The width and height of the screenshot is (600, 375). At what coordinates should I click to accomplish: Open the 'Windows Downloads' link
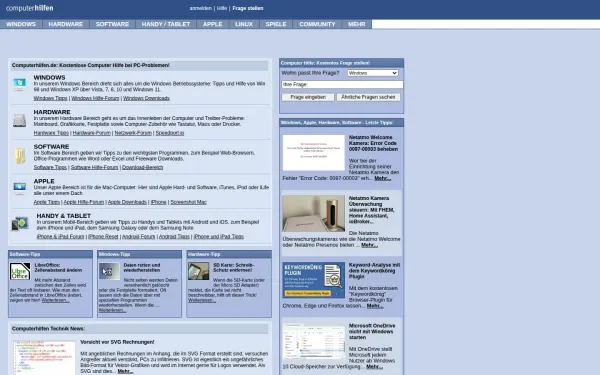[x=146, y=98]
